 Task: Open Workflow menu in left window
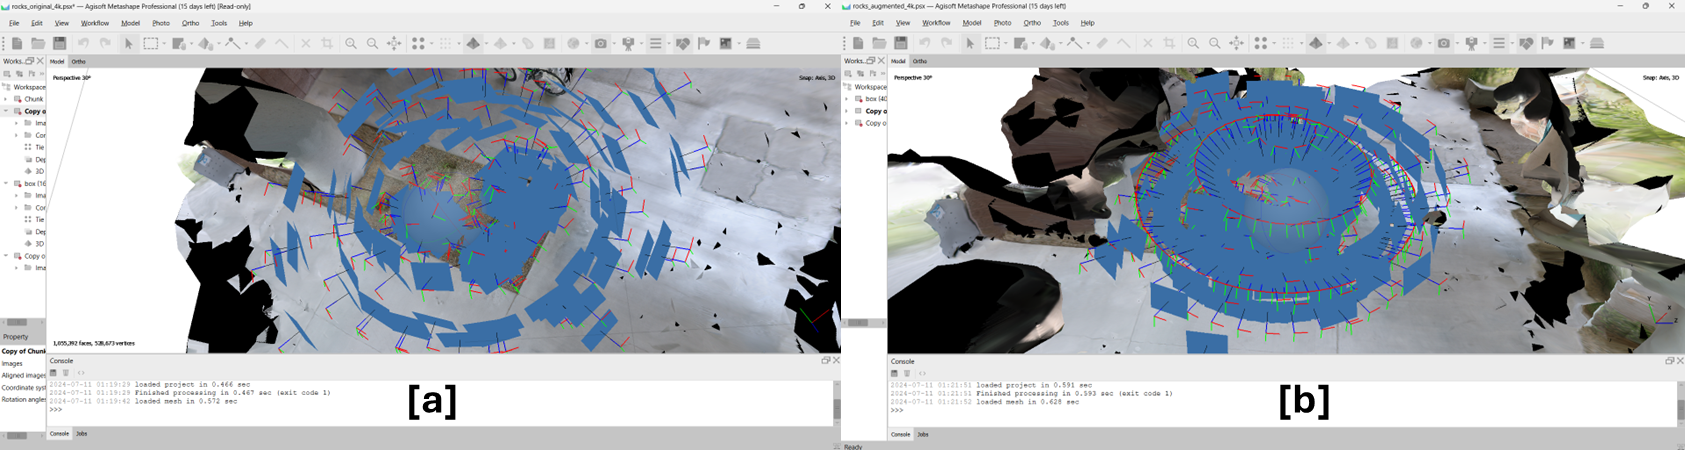(x=95, y=23)
